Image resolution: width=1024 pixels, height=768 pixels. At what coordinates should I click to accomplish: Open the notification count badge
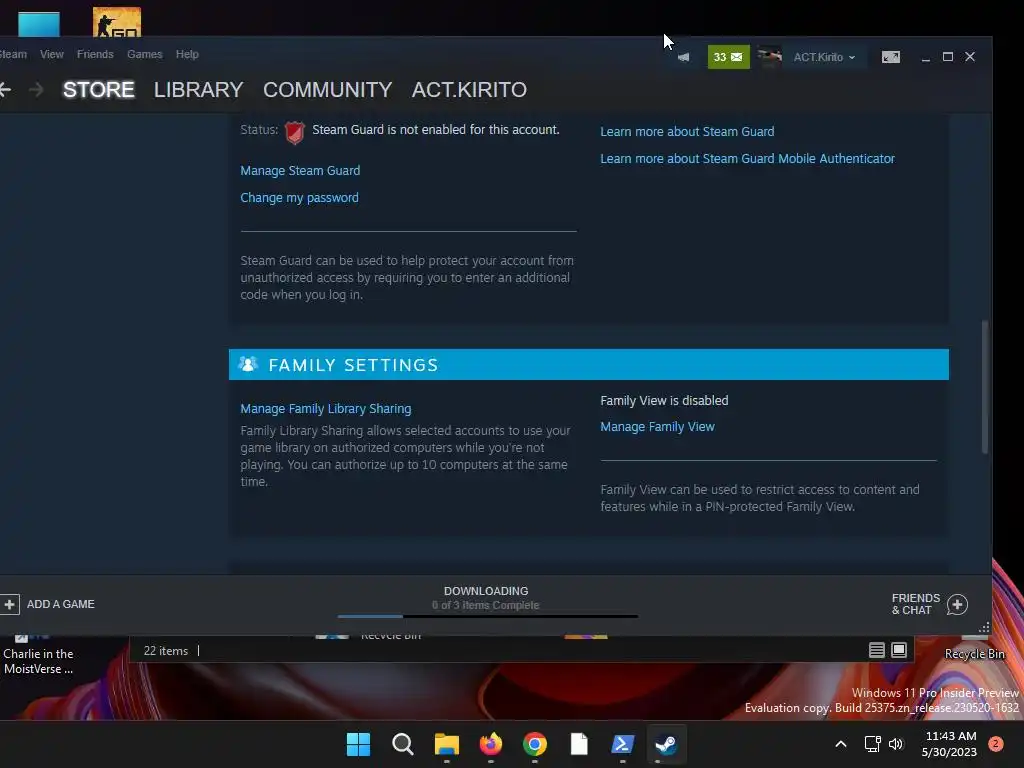996,744
